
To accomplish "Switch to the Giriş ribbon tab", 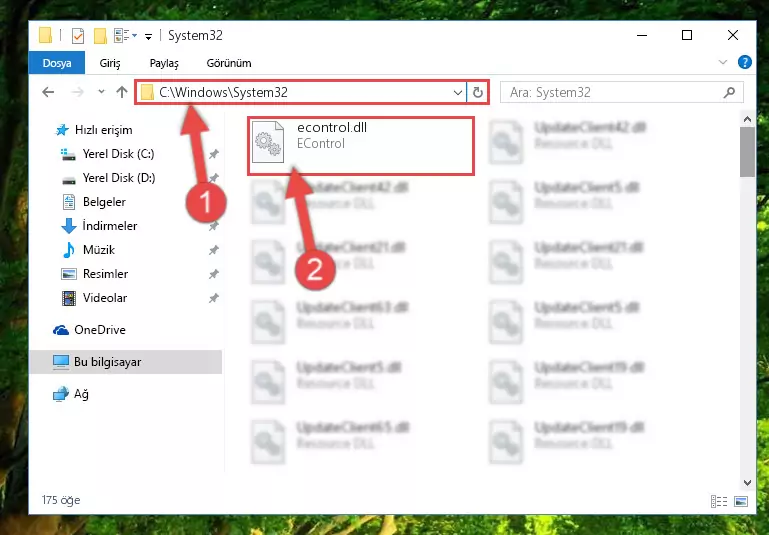I will click(x=110, y=63).
